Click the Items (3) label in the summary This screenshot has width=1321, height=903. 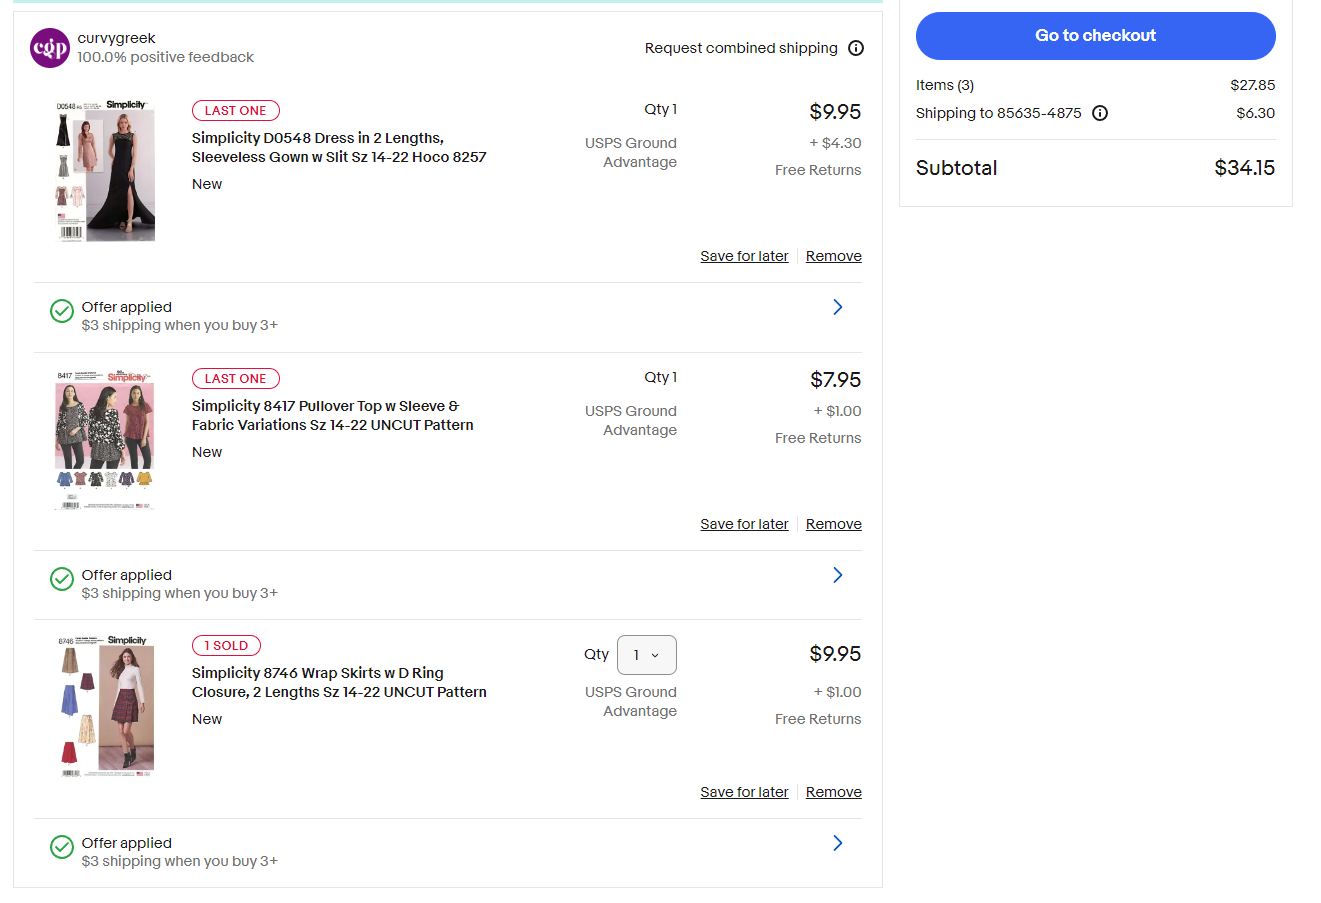coord(945,85)
